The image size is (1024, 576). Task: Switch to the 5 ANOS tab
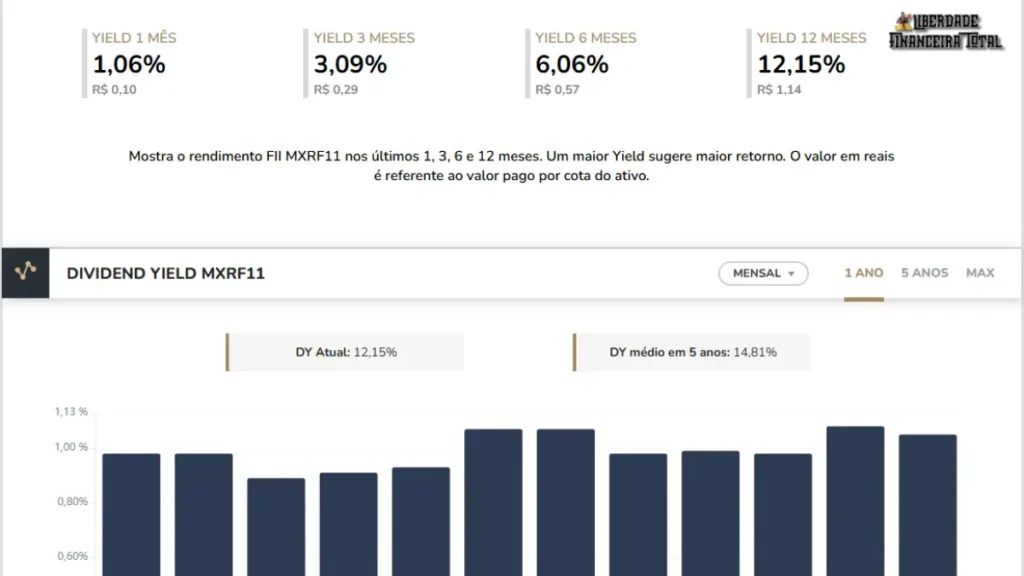(924, 273)
